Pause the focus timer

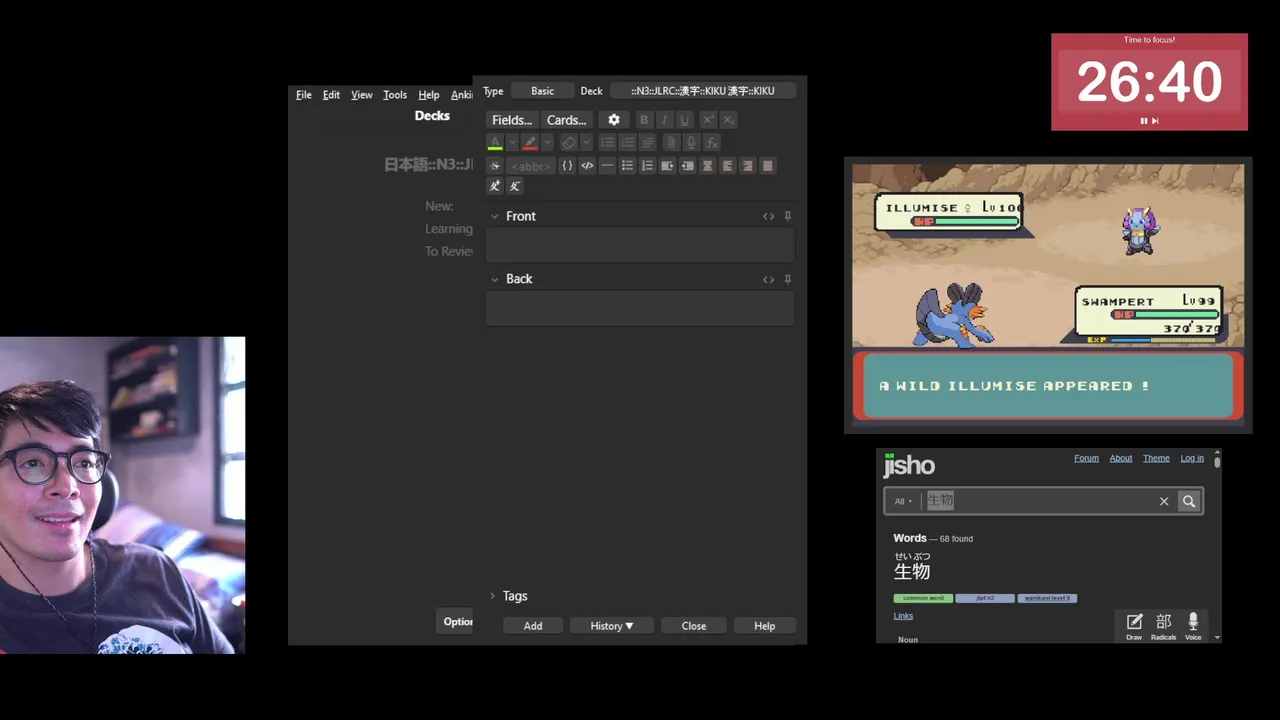click(x=1144, y=121)
